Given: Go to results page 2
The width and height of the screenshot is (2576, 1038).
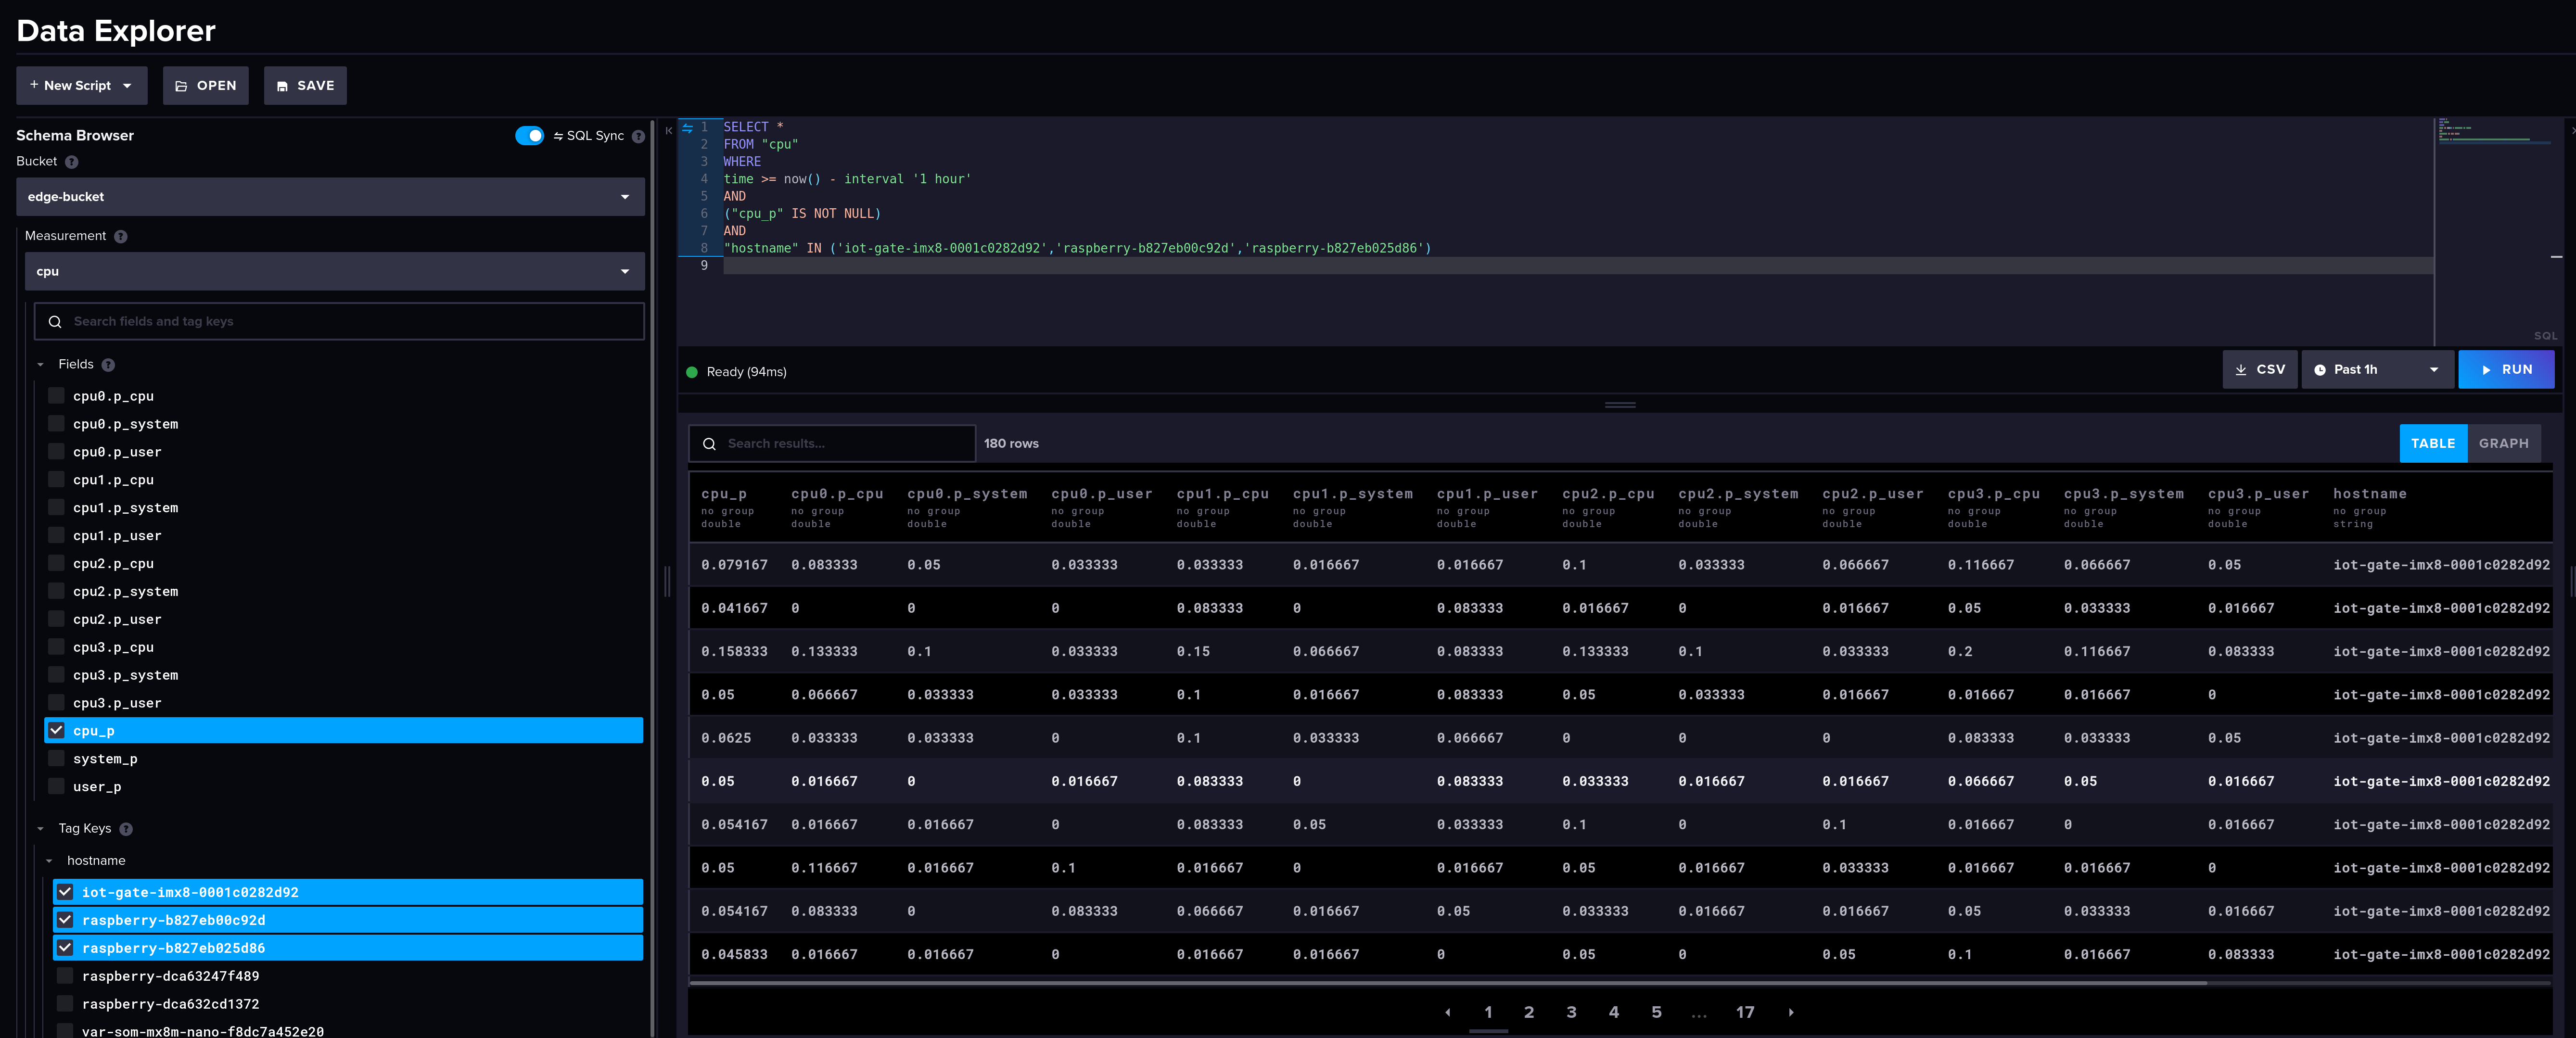Looking at the screenshot, I should [x=1529, y=1013].
